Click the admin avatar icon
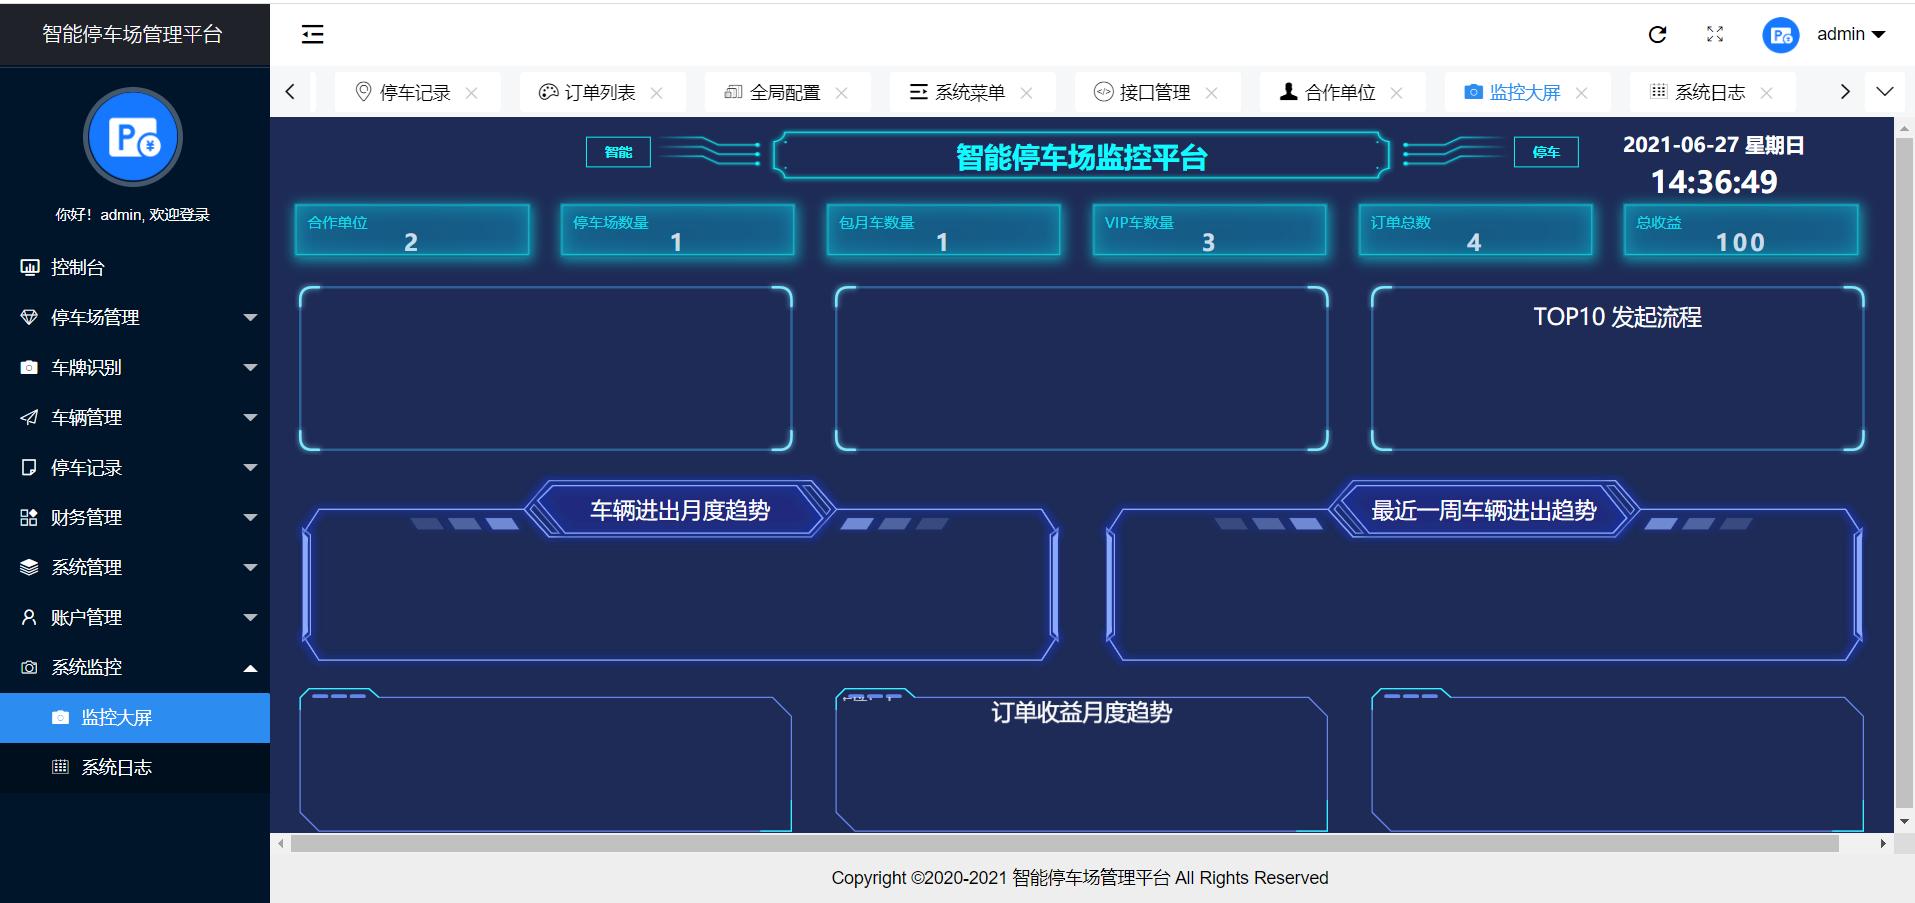The height and width of the screenshot is (903, 1915). coord(1780,35)
